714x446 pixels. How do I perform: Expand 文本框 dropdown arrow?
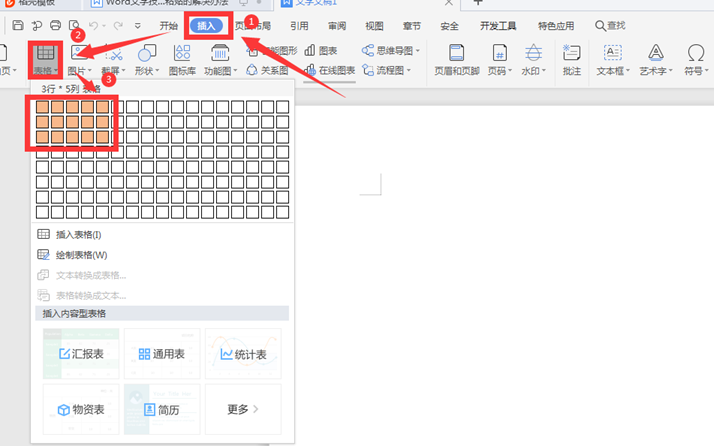[628, 71]
